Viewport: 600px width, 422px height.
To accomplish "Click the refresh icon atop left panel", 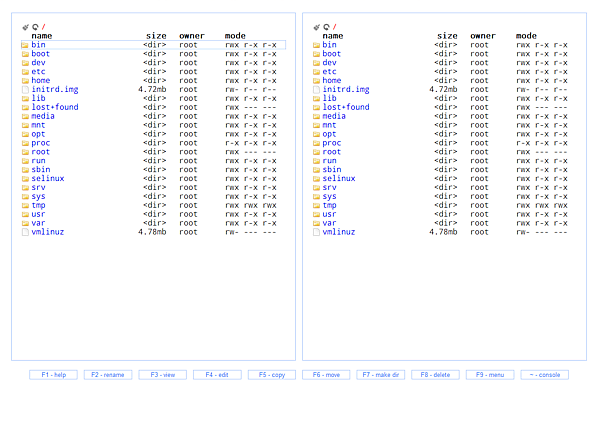I will pos(33,27).
